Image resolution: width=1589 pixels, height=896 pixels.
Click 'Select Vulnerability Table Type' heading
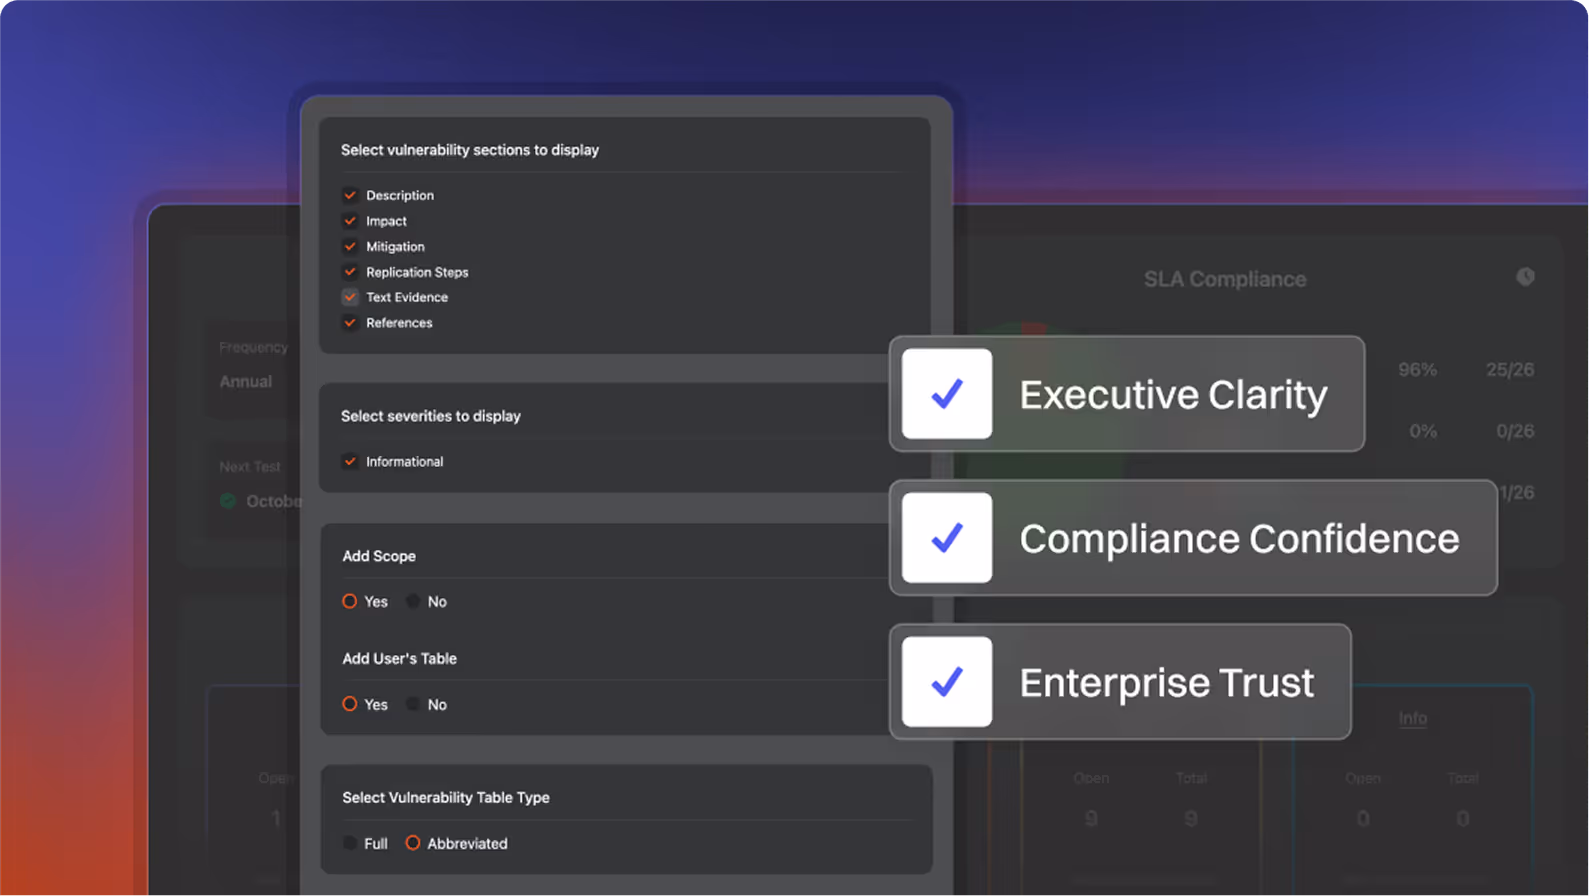tap(446, 798)
